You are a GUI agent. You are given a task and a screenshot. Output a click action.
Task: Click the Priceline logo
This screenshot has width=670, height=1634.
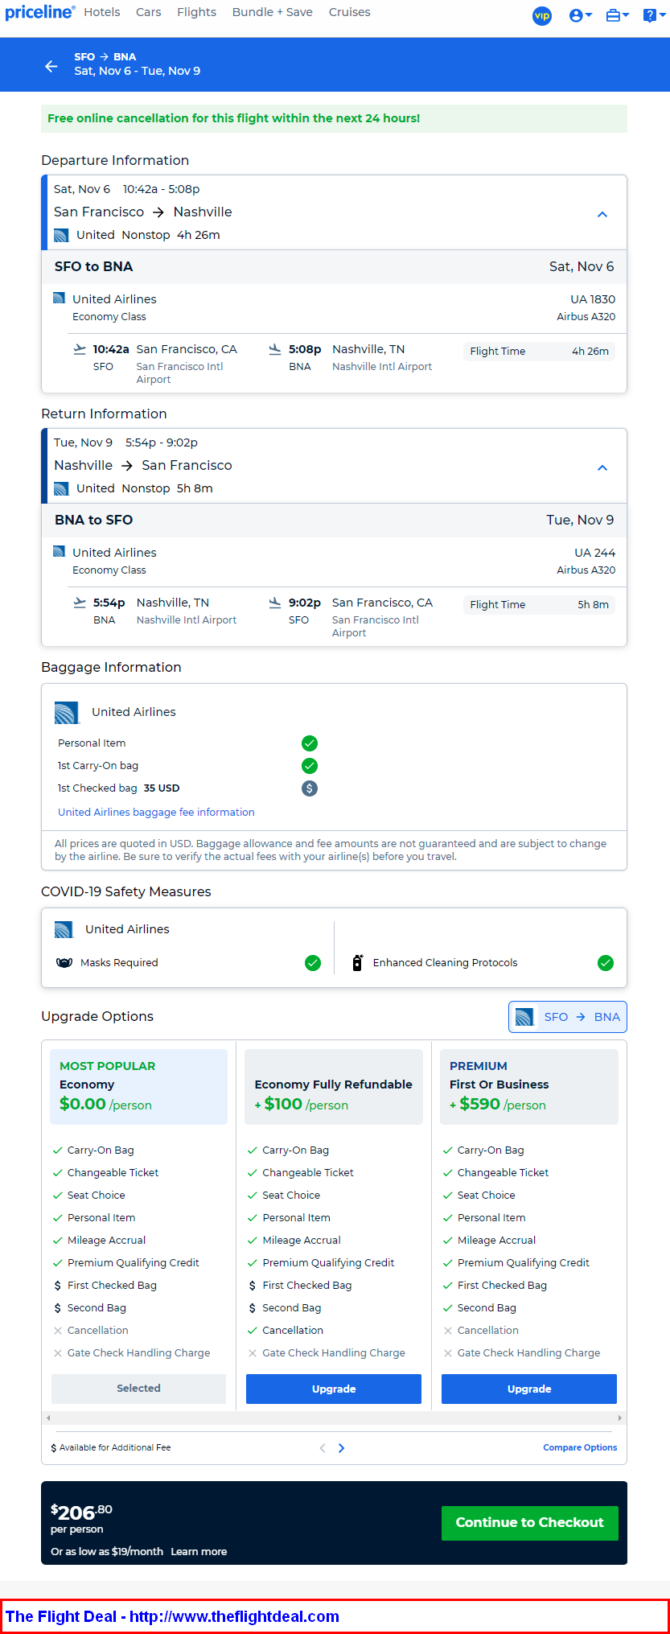pyautogui.click(x=39, y=13)
